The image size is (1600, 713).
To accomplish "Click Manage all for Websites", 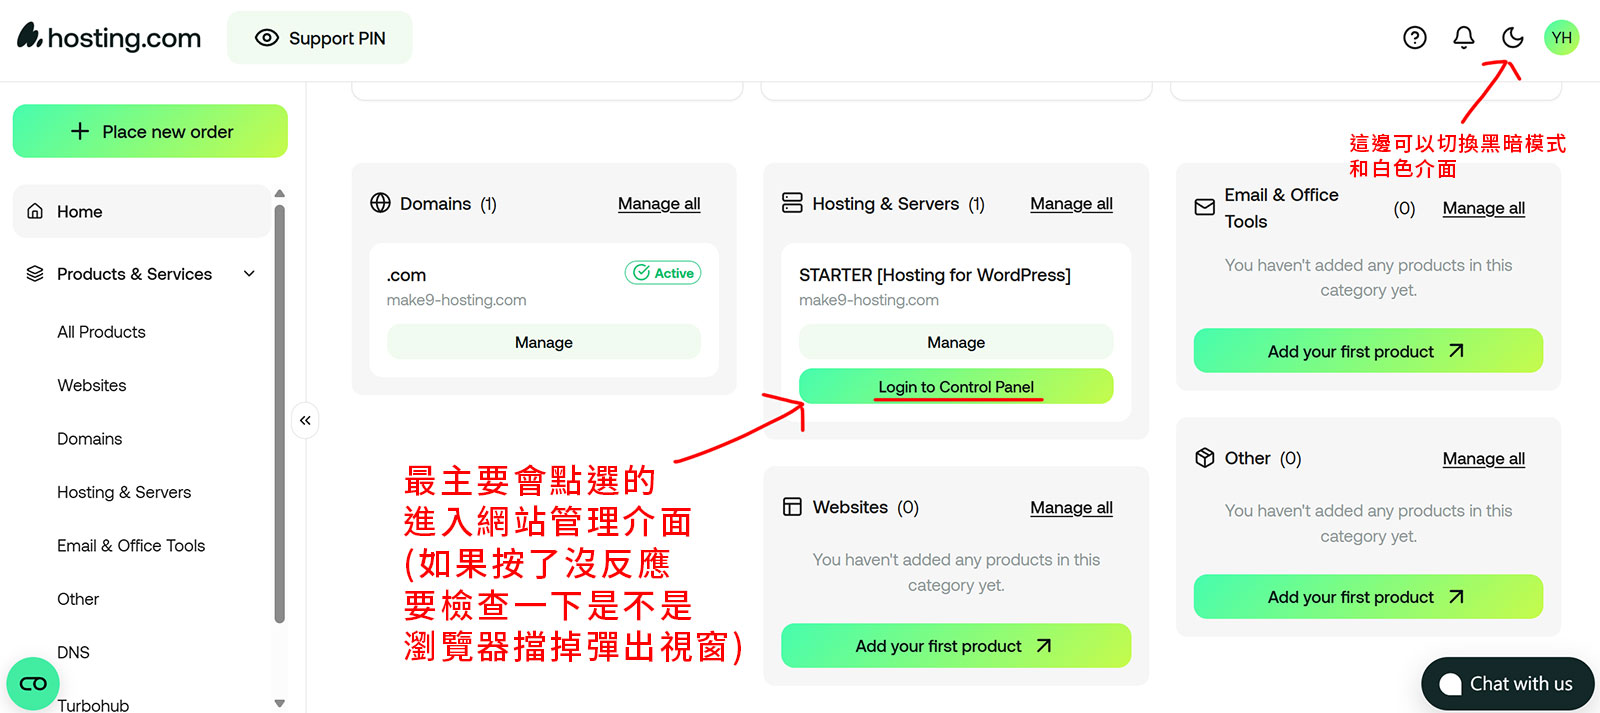I will 1071,508.
